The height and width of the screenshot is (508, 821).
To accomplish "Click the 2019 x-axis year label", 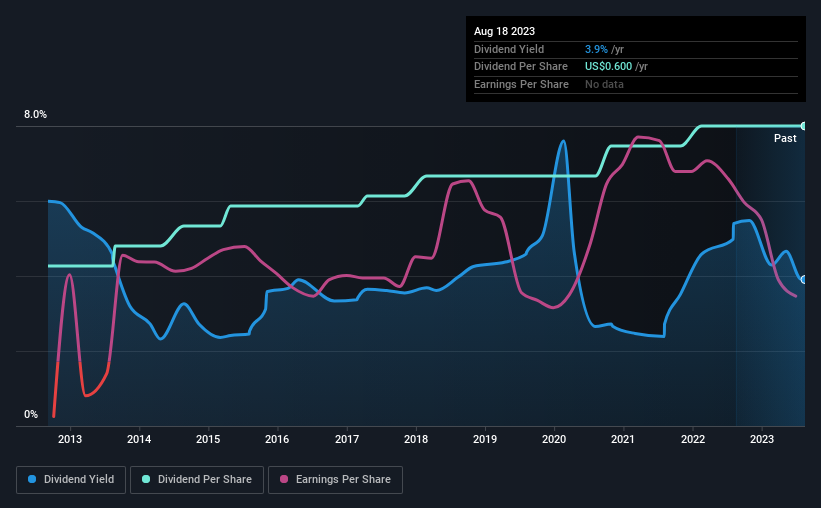I will [x=485, y=439].
